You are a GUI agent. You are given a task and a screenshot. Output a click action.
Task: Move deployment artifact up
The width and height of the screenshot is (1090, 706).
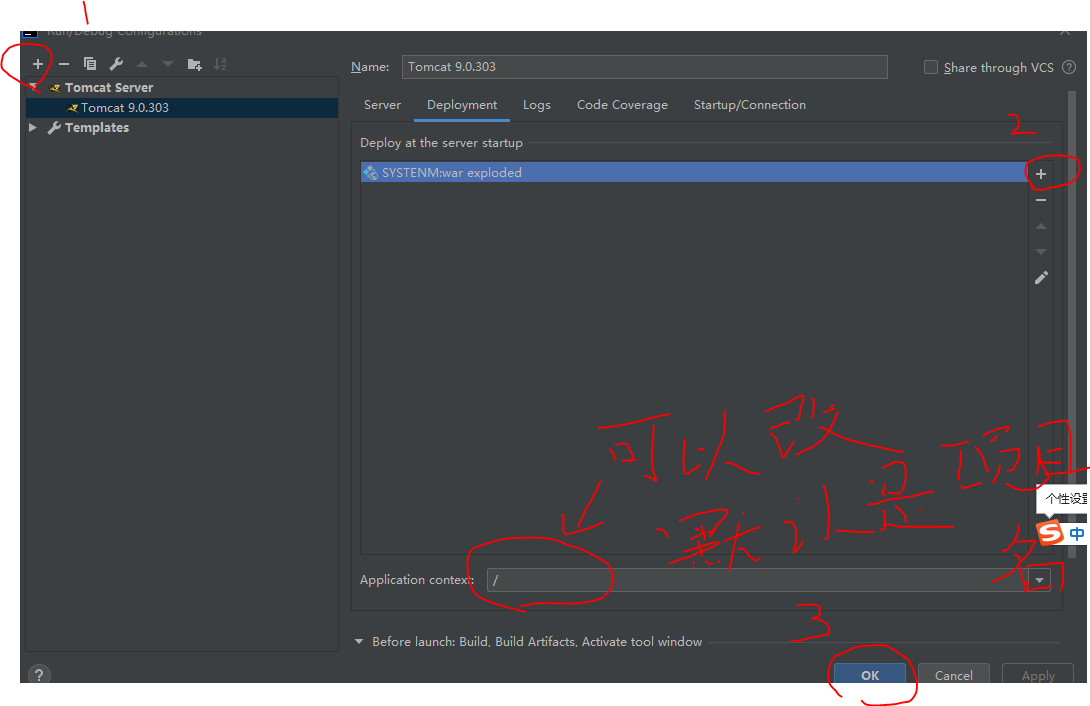tap(1041, 227)
